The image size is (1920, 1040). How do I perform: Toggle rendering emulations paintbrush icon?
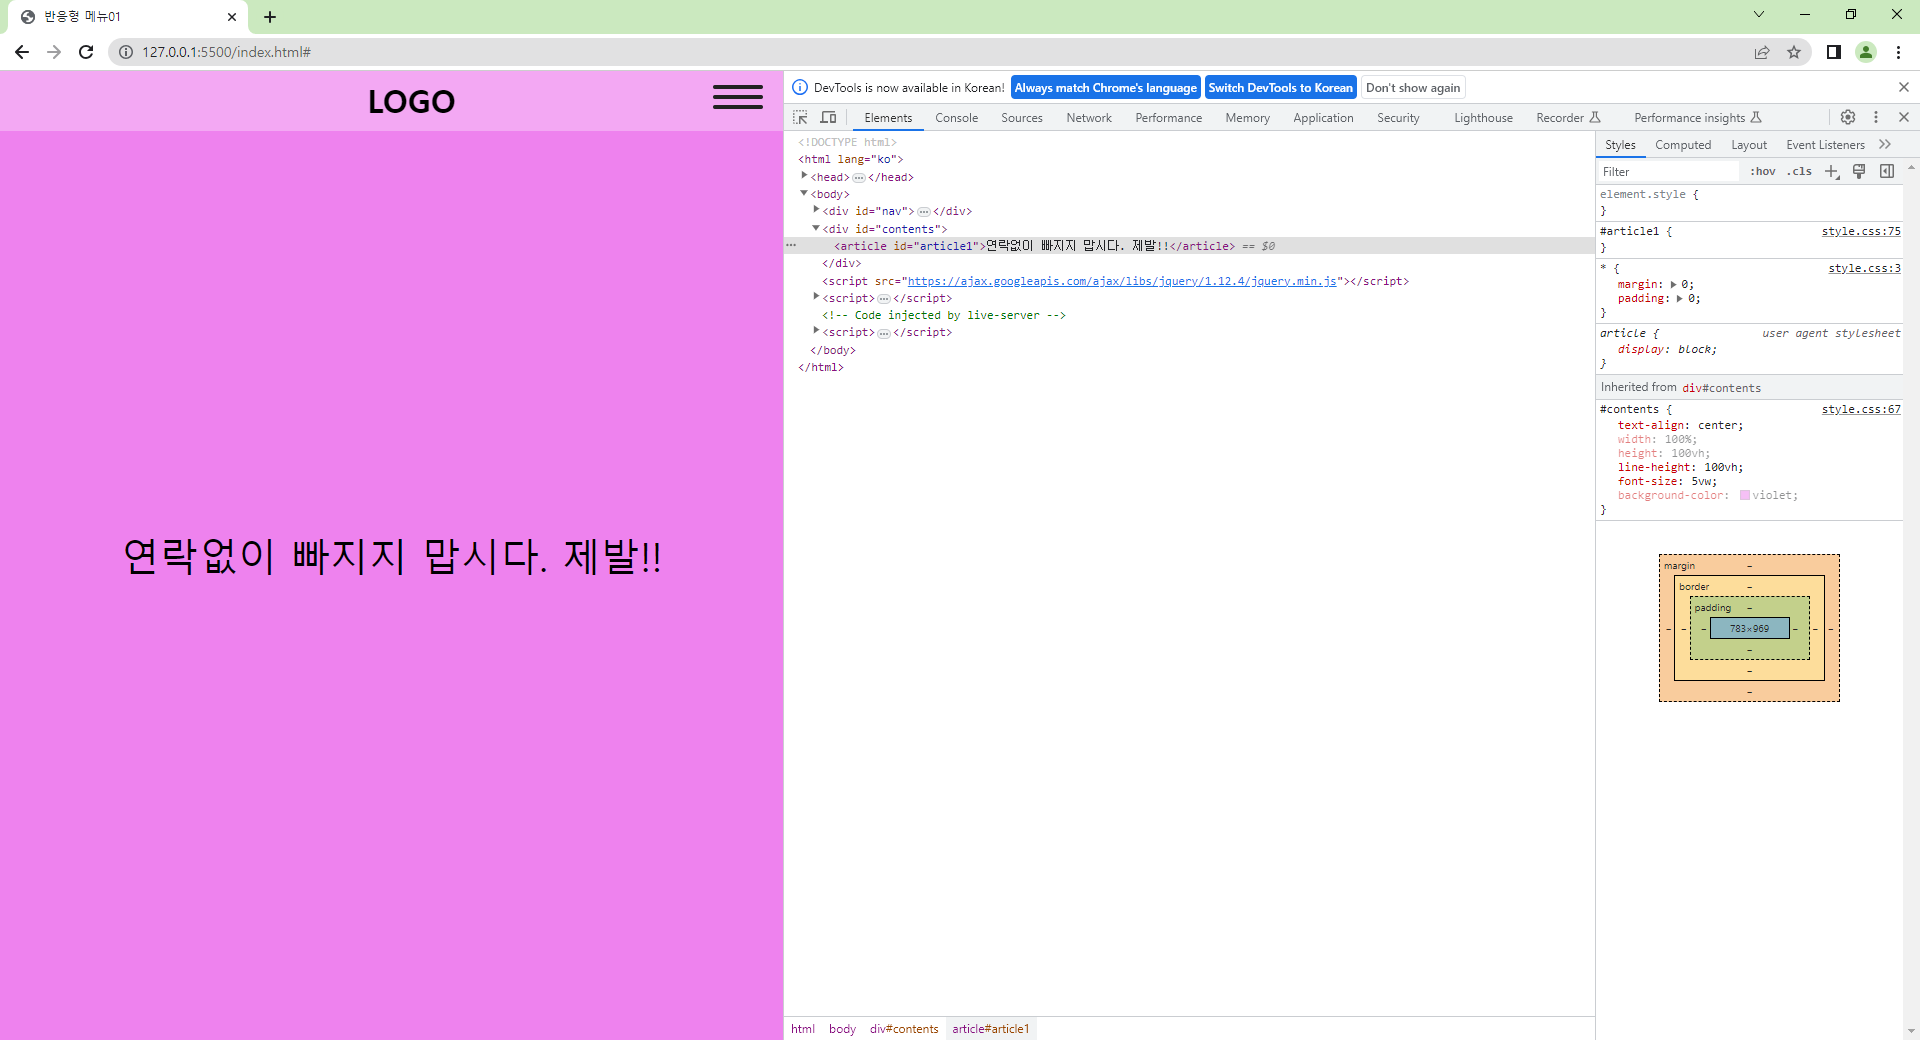(x=1859, y=172)
